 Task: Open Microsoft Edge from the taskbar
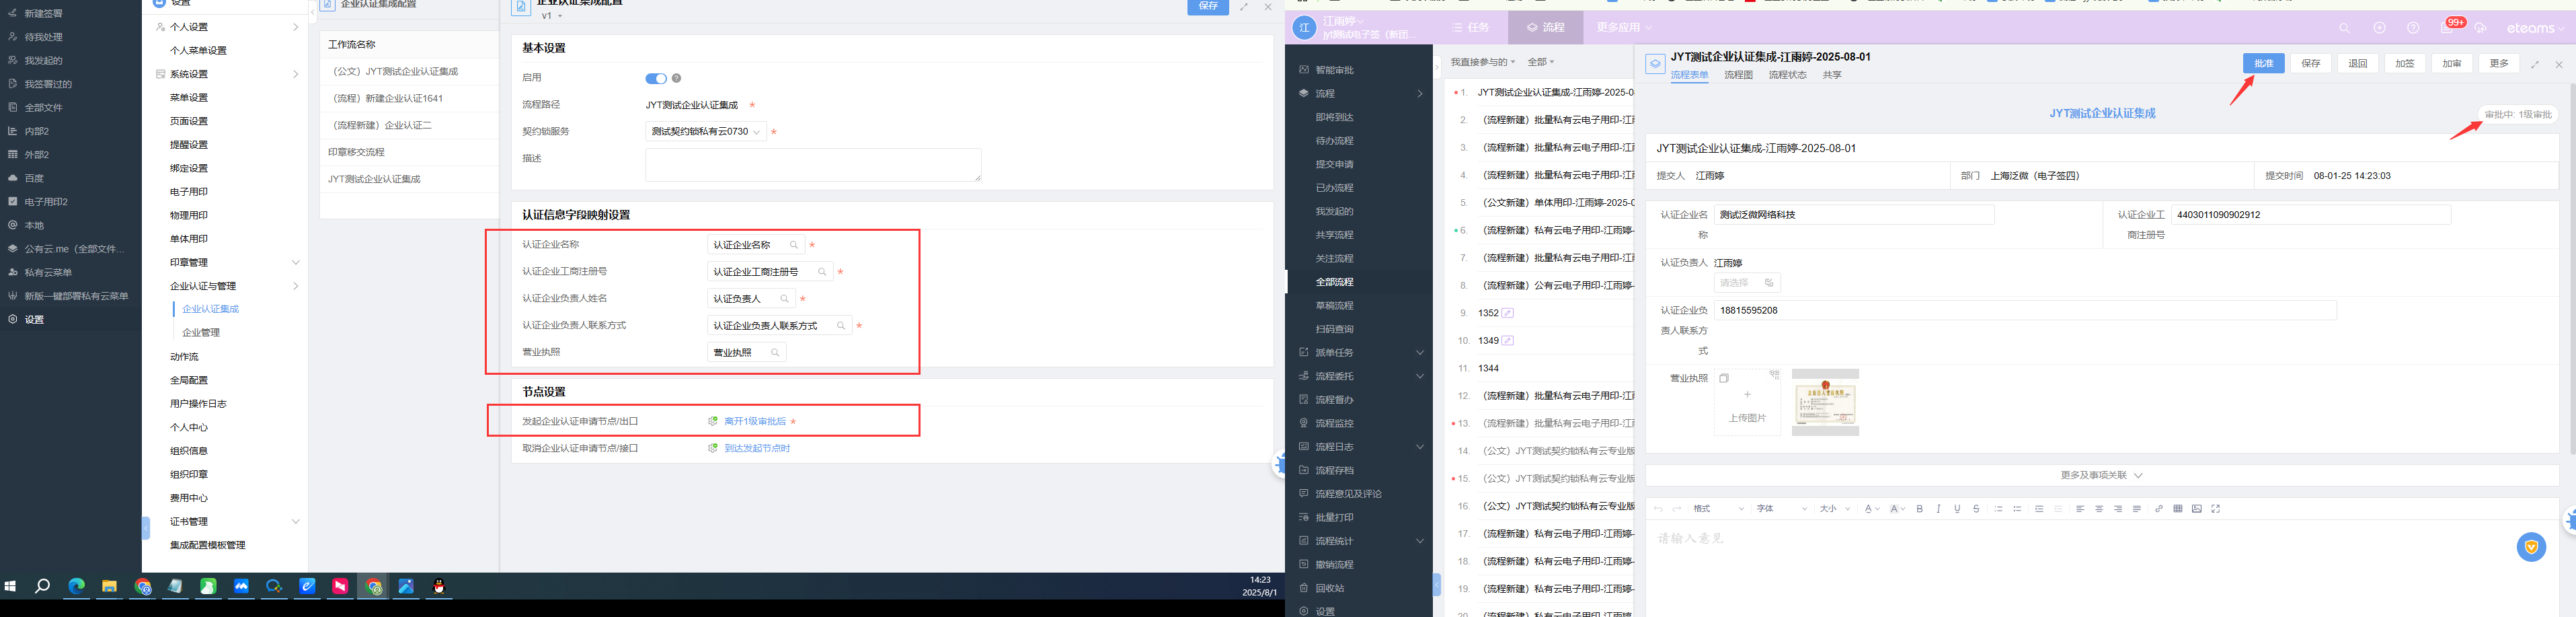(76, 587)
